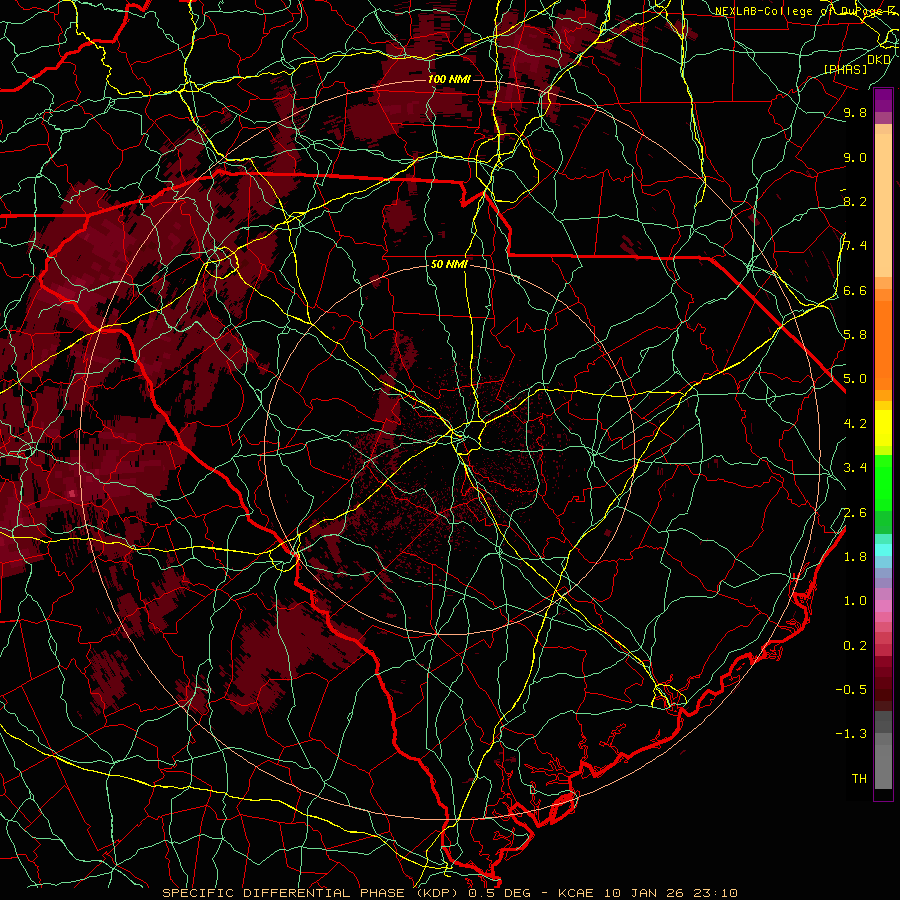This screenshot has height=900, width=900.
Task: Click the 2.6 value on color scale
Action: tap(855, 513)
